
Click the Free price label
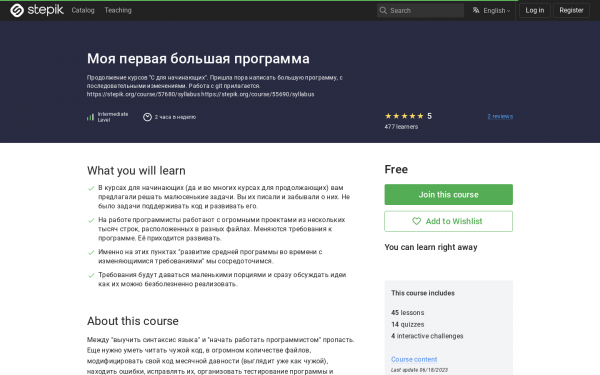pyautogui.click(x=396, y=170)
